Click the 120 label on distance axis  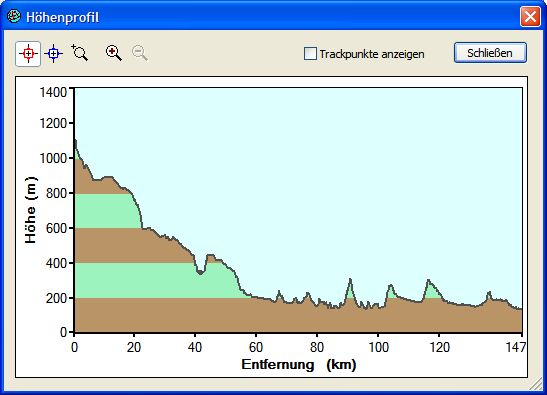click(x=439, y=347)
